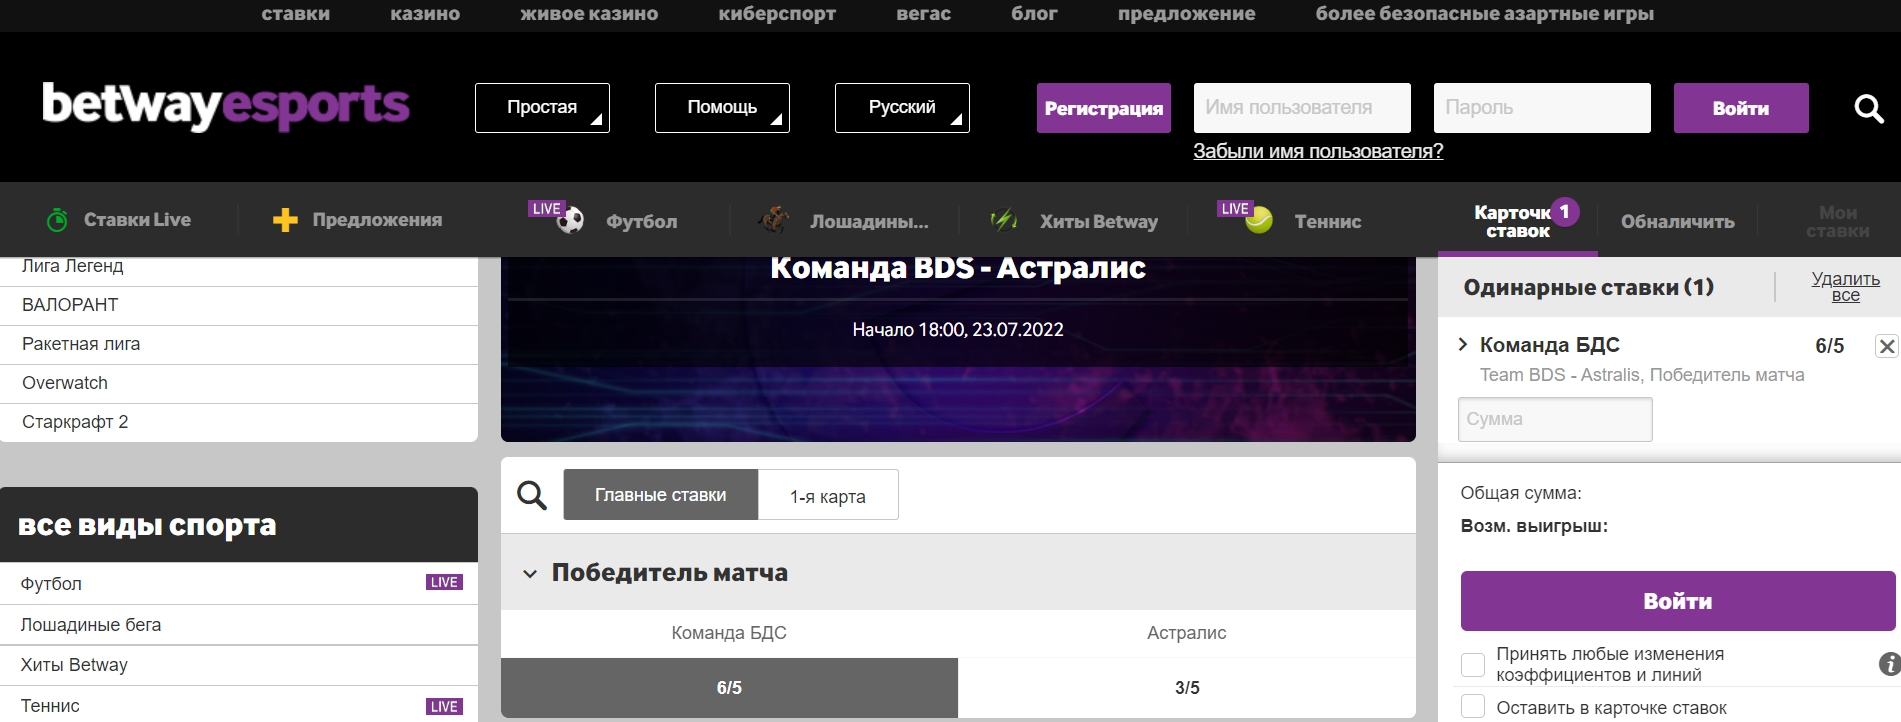Open the Простая dropdown

[542, 108]
